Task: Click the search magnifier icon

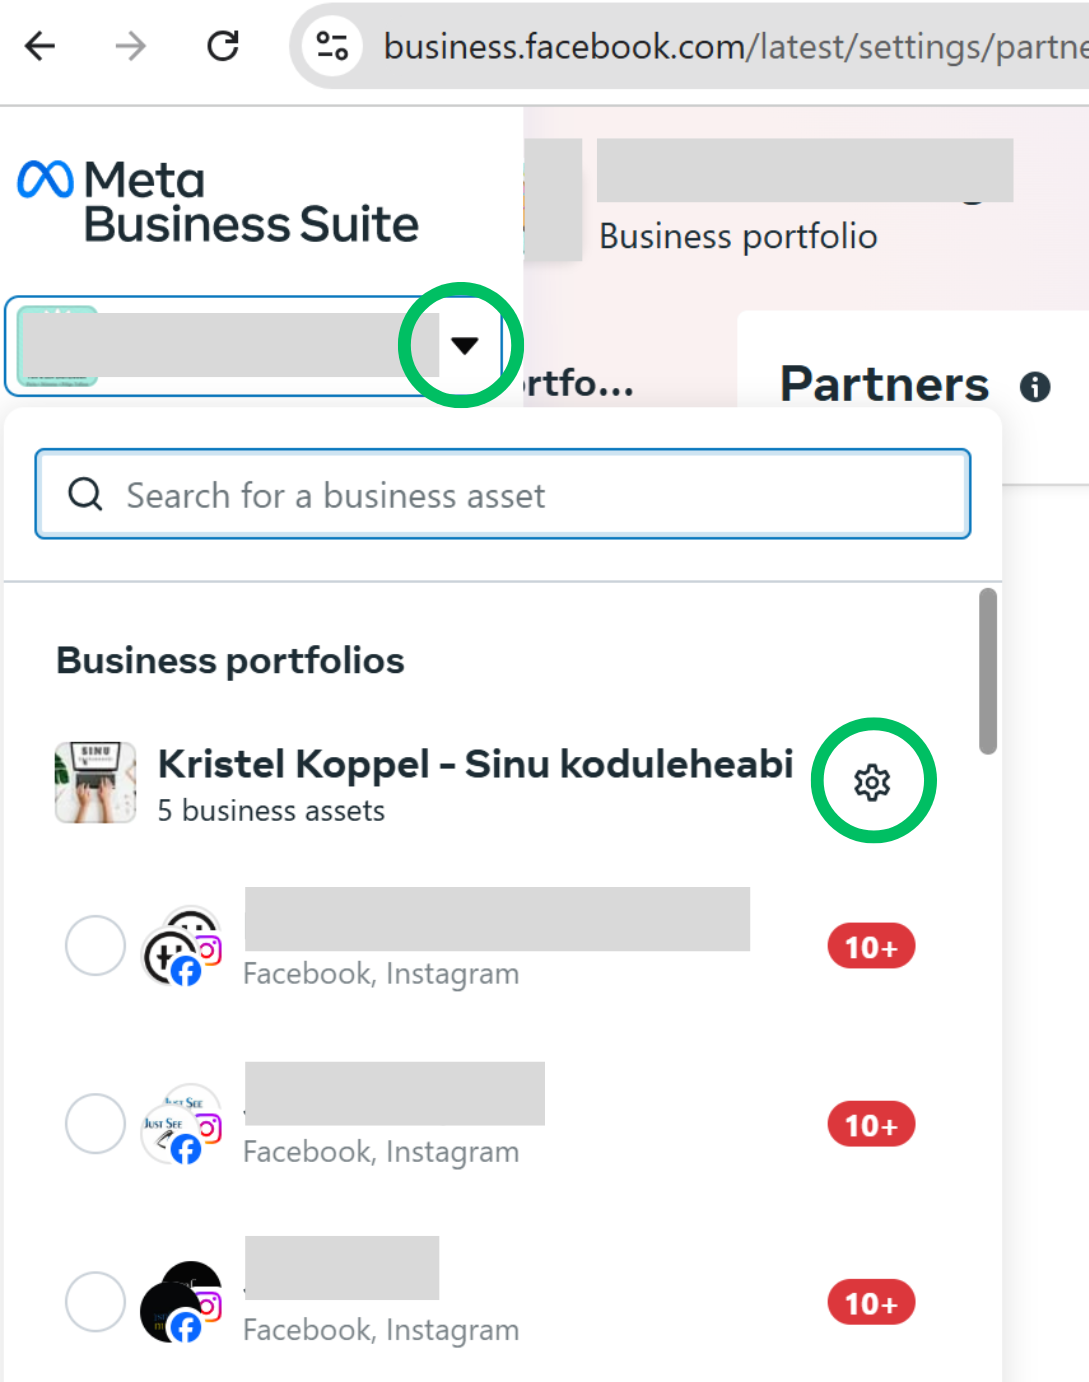Action: (85, 494)
